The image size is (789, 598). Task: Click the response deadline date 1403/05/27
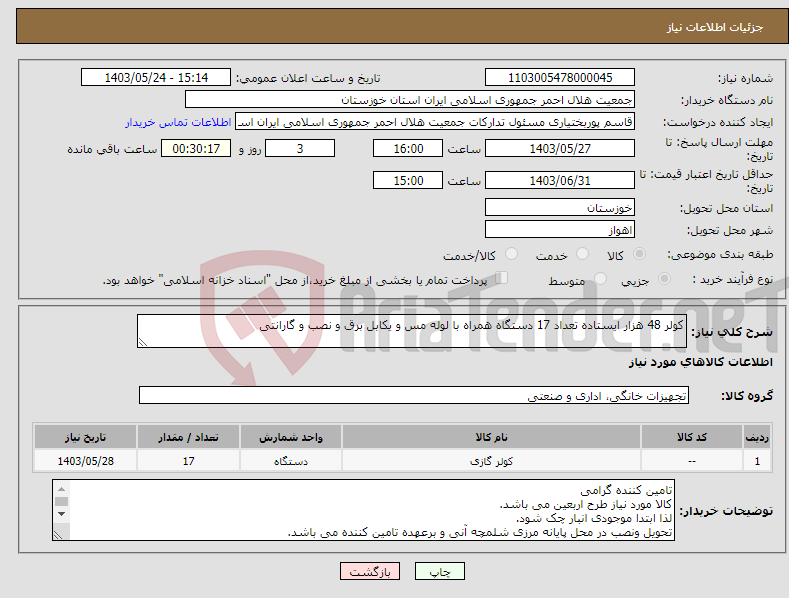pyautogui.click(x=560, y=148)
